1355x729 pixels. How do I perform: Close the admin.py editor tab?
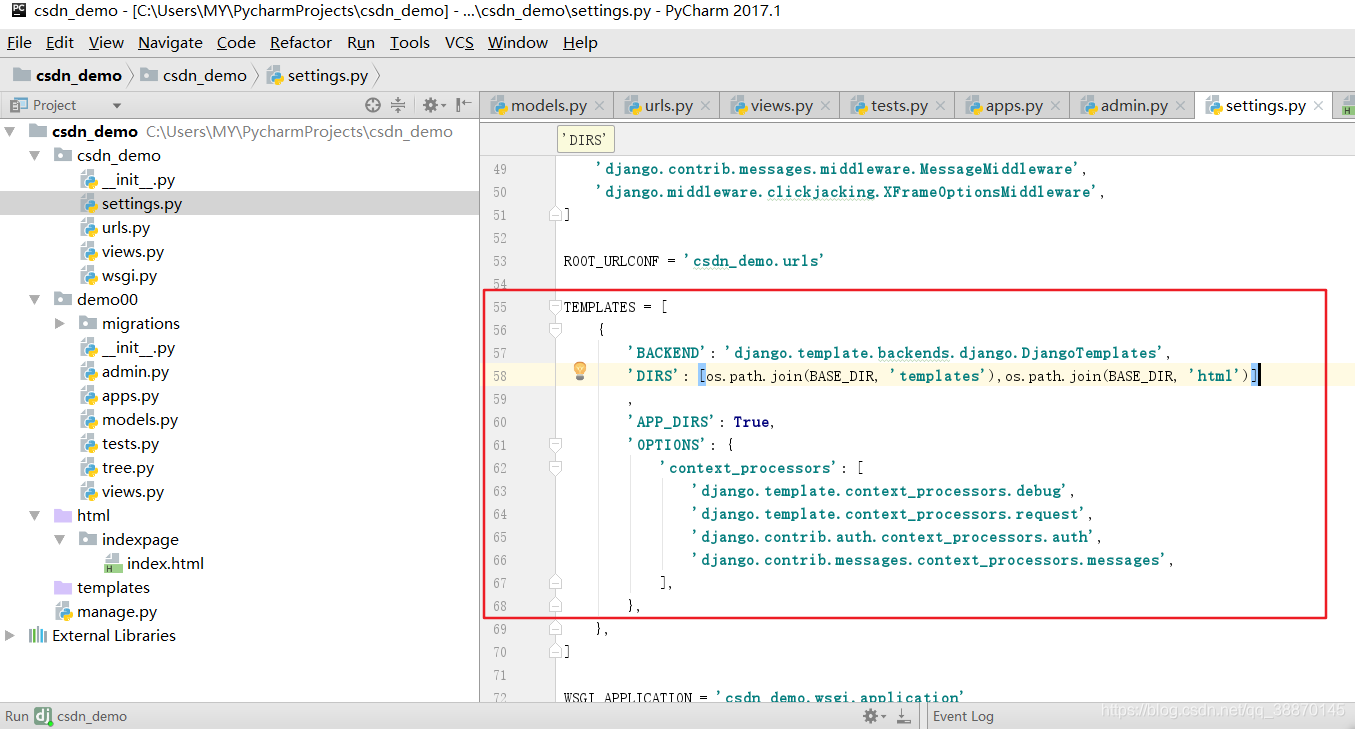tap(1181, 106)
